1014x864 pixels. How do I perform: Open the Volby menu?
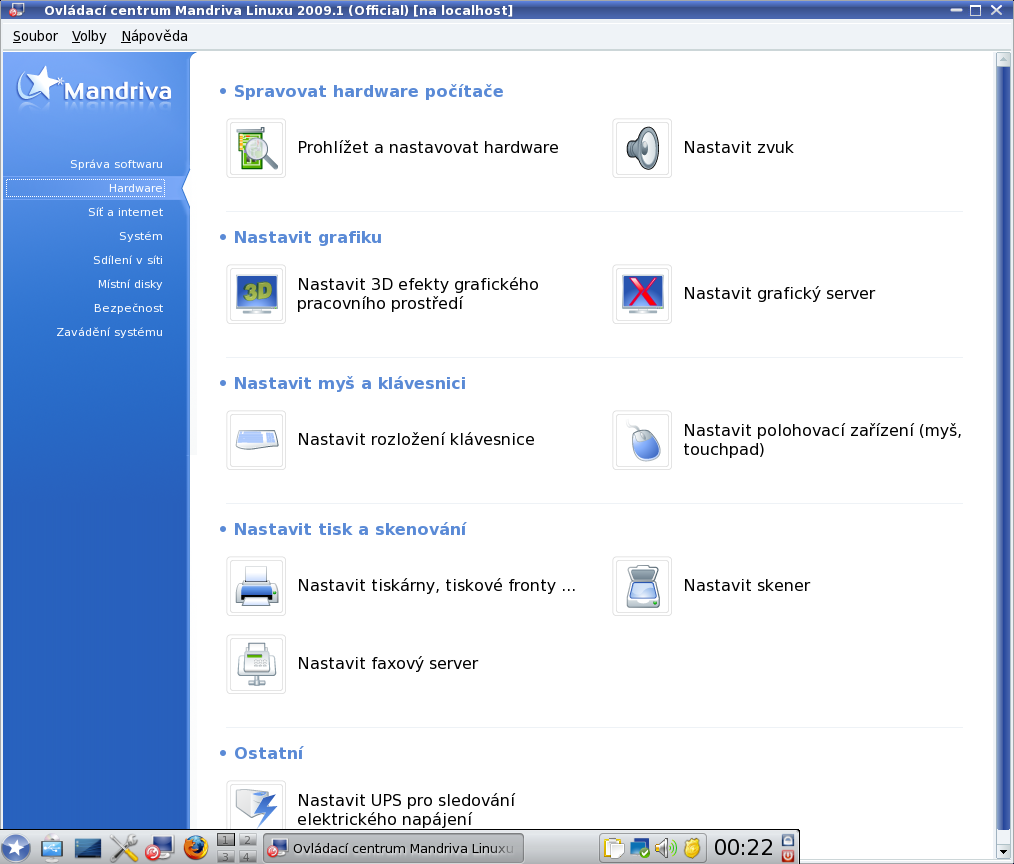point(89,36)
